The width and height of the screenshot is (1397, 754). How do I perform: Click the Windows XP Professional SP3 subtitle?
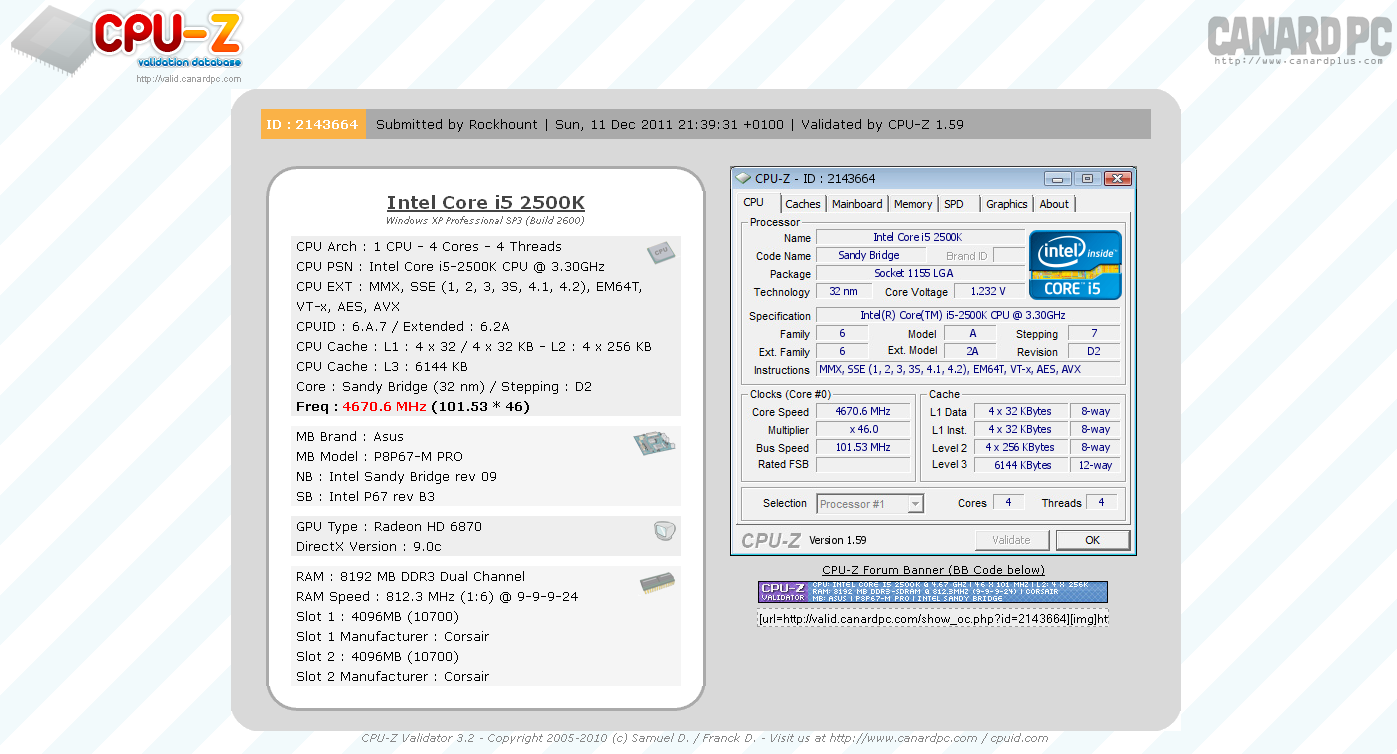click(x=485, y=221)
